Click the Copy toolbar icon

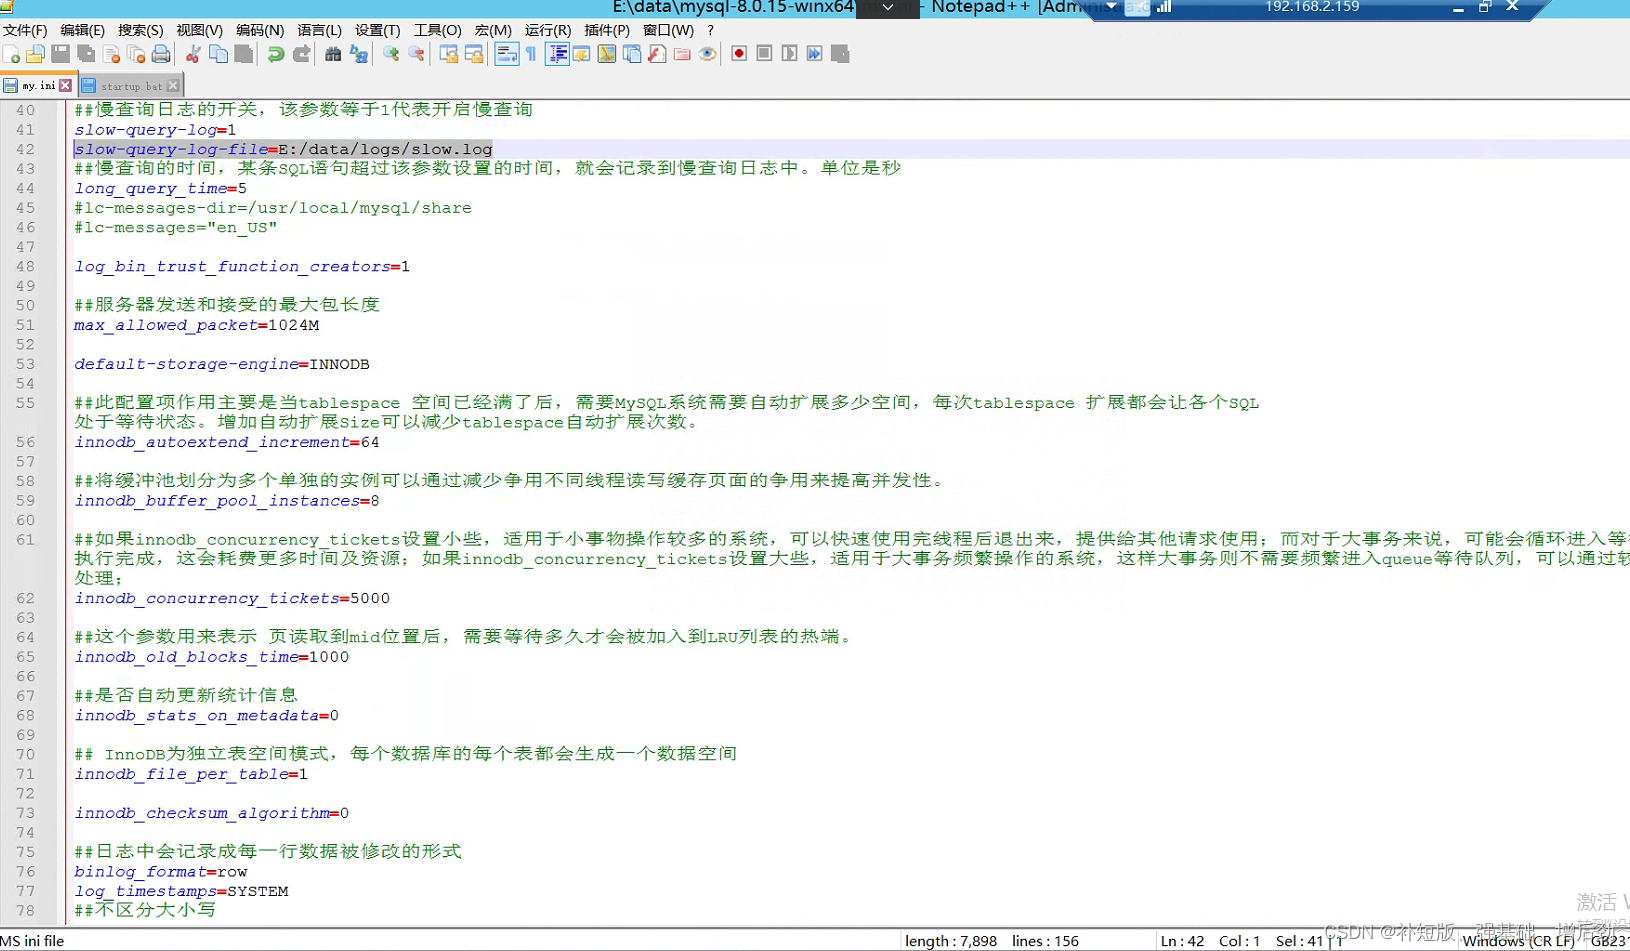click(x=218, y=54)
